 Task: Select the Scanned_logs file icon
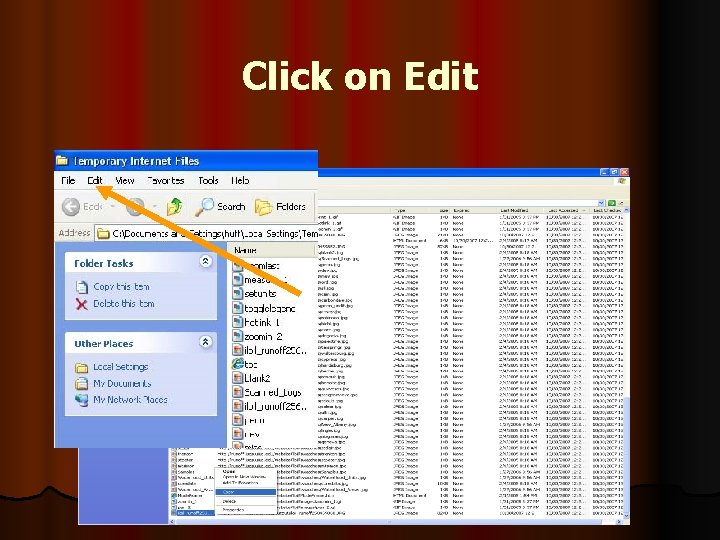click(237, 392)
